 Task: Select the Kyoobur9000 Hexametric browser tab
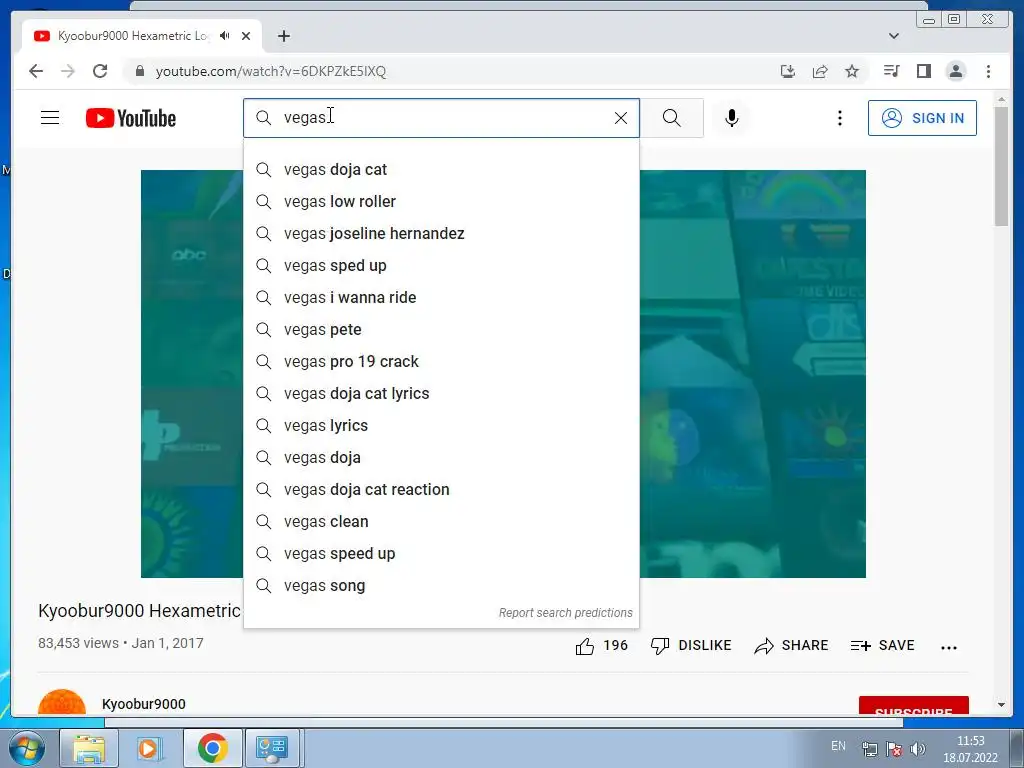(142, 36)
